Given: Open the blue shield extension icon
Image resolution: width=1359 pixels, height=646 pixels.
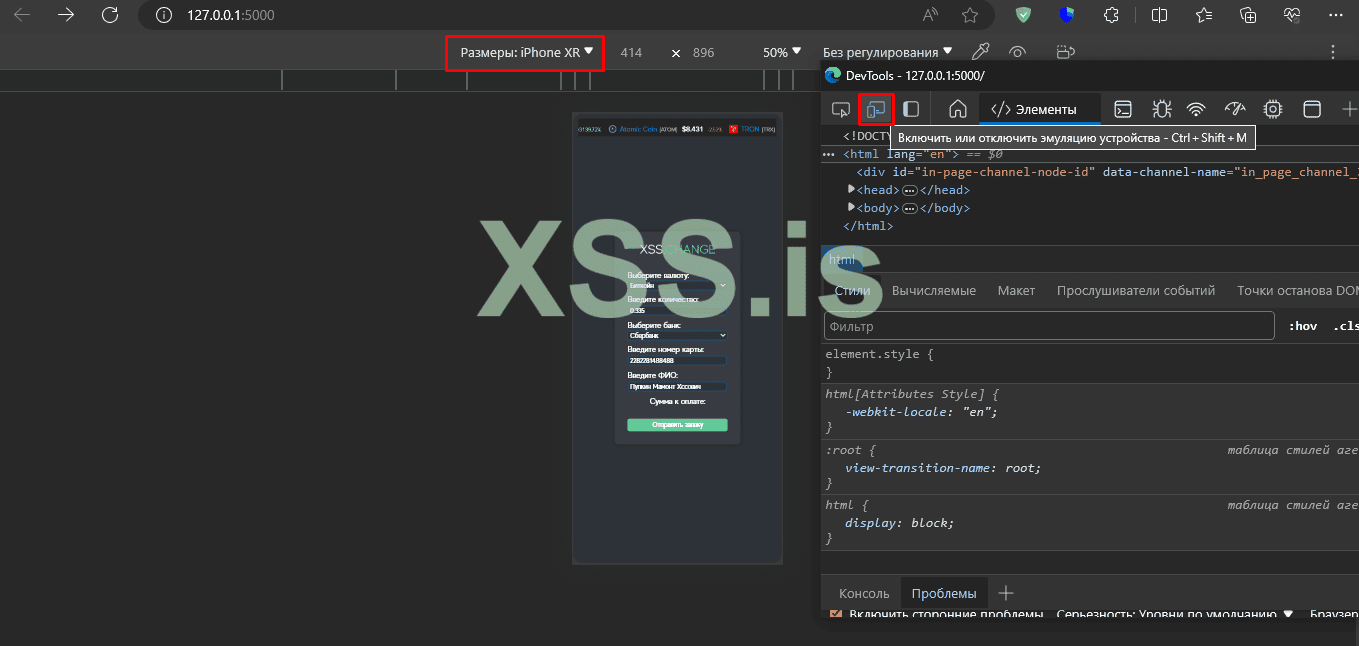Looking at the screenshot, I should 1066,15.
